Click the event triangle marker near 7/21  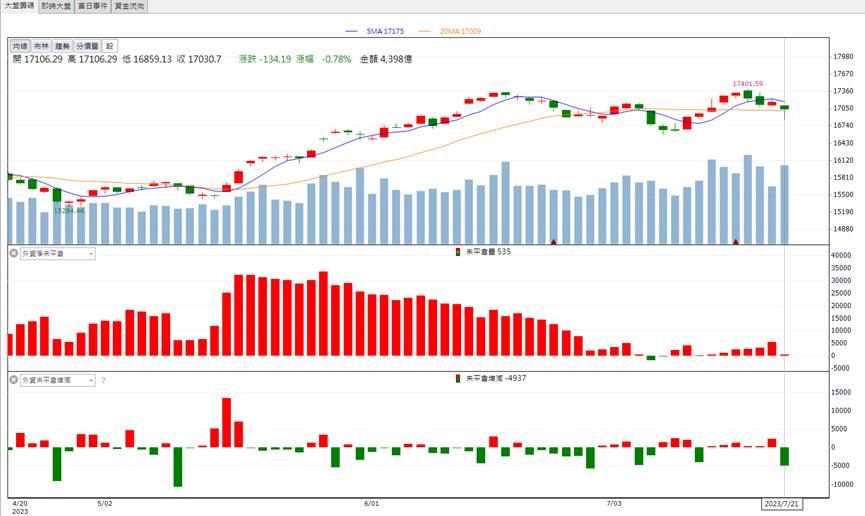point(735,241)
